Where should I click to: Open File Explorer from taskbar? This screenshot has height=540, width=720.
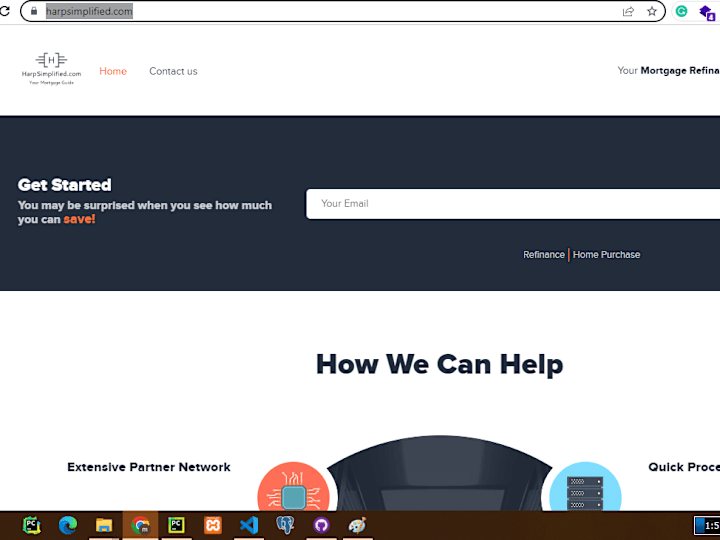[104, 525]
